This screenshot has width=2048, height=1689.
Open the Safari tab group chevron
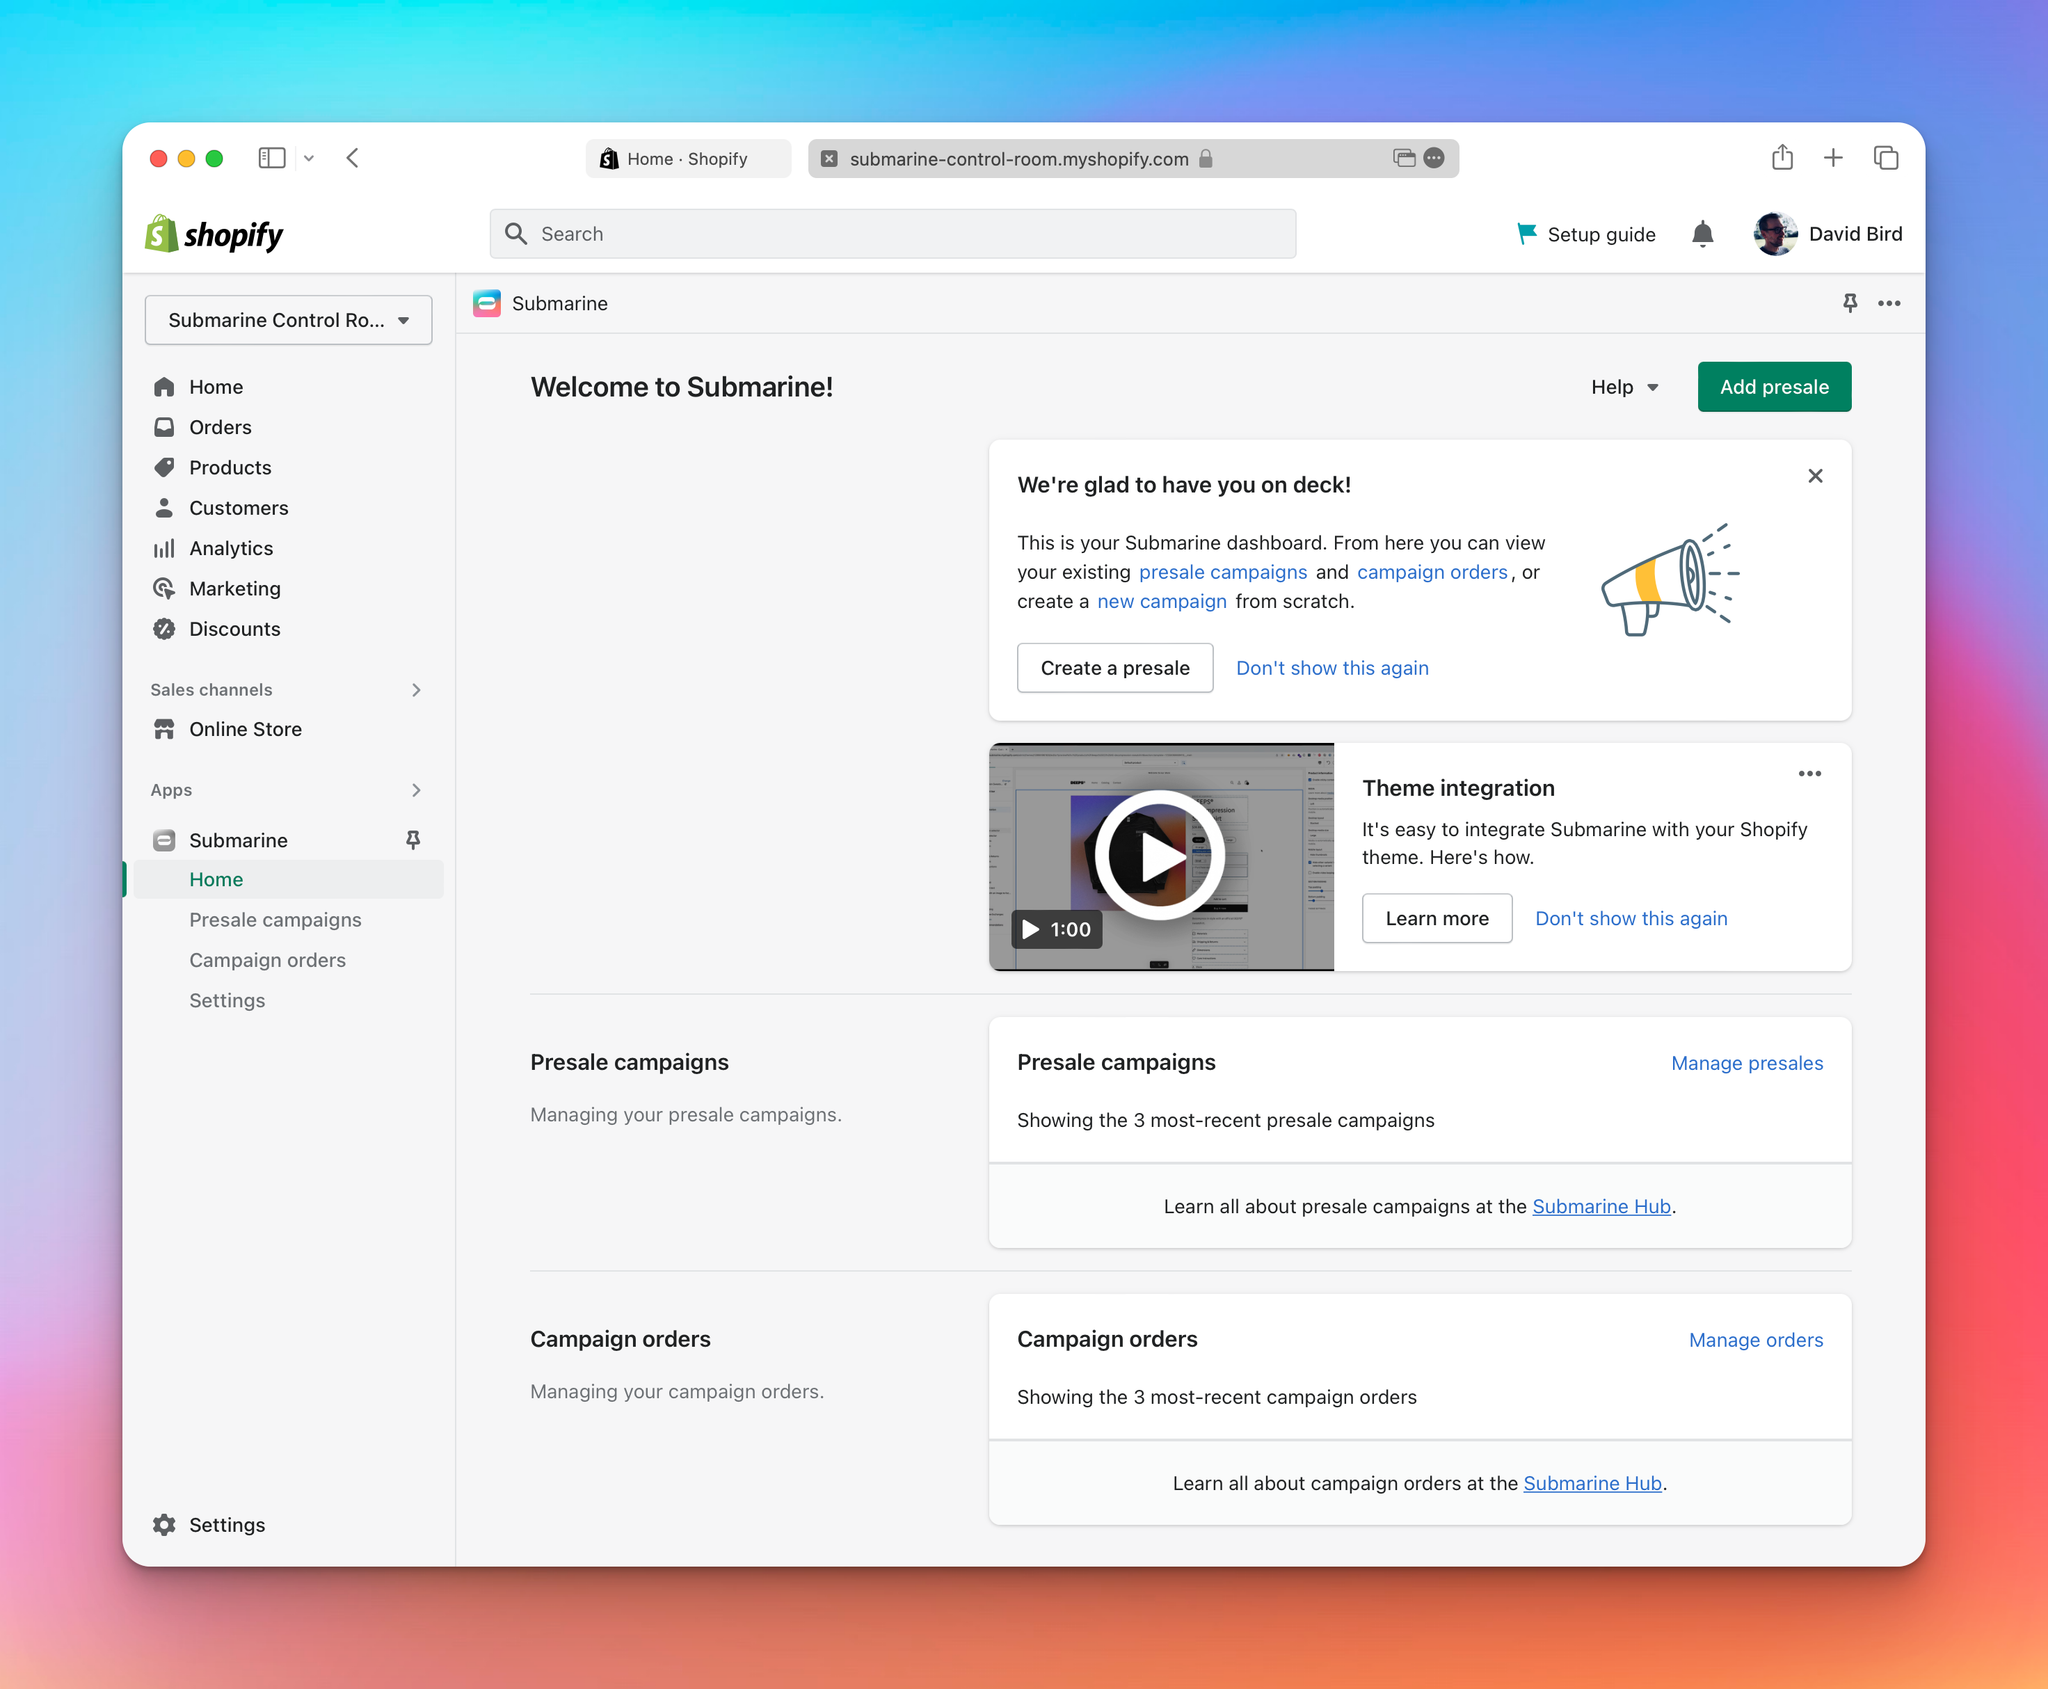[309, 158]
